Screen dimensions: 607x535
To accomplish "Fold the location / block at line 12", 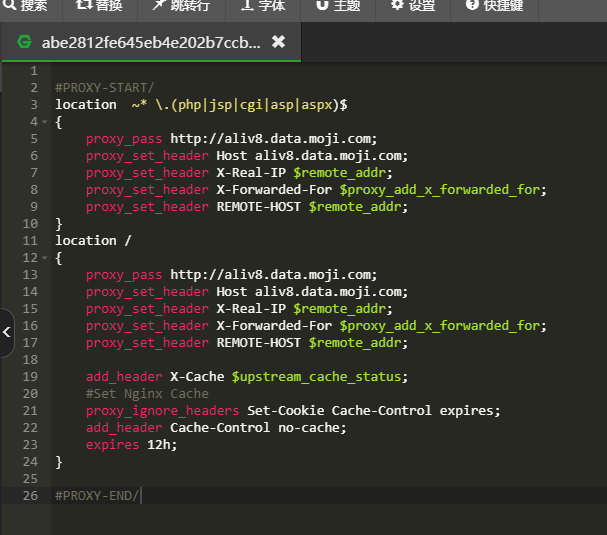I will [x=43, y=257].
